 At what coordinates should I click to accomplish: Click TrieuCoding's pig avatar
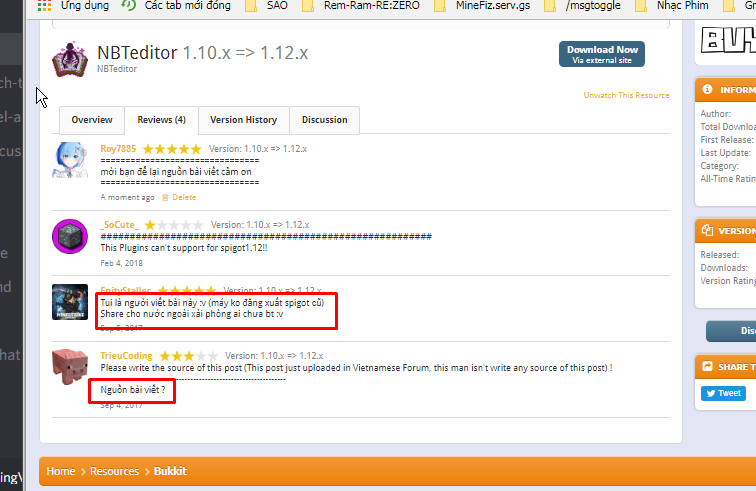pyautogui.click(x=70, y=367)
